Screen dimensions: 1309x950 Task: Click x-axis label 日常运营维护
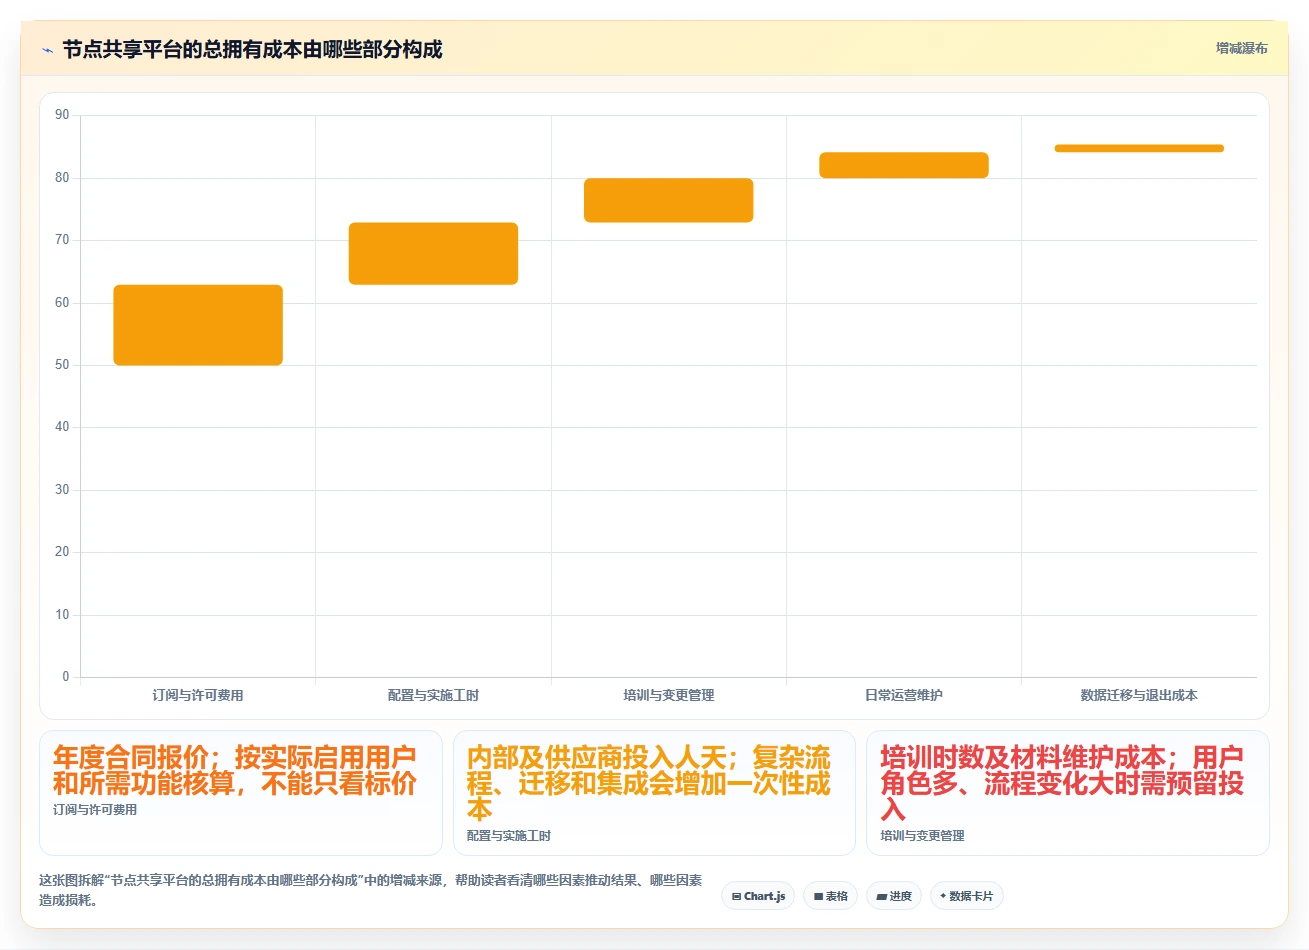click(904, 695)
